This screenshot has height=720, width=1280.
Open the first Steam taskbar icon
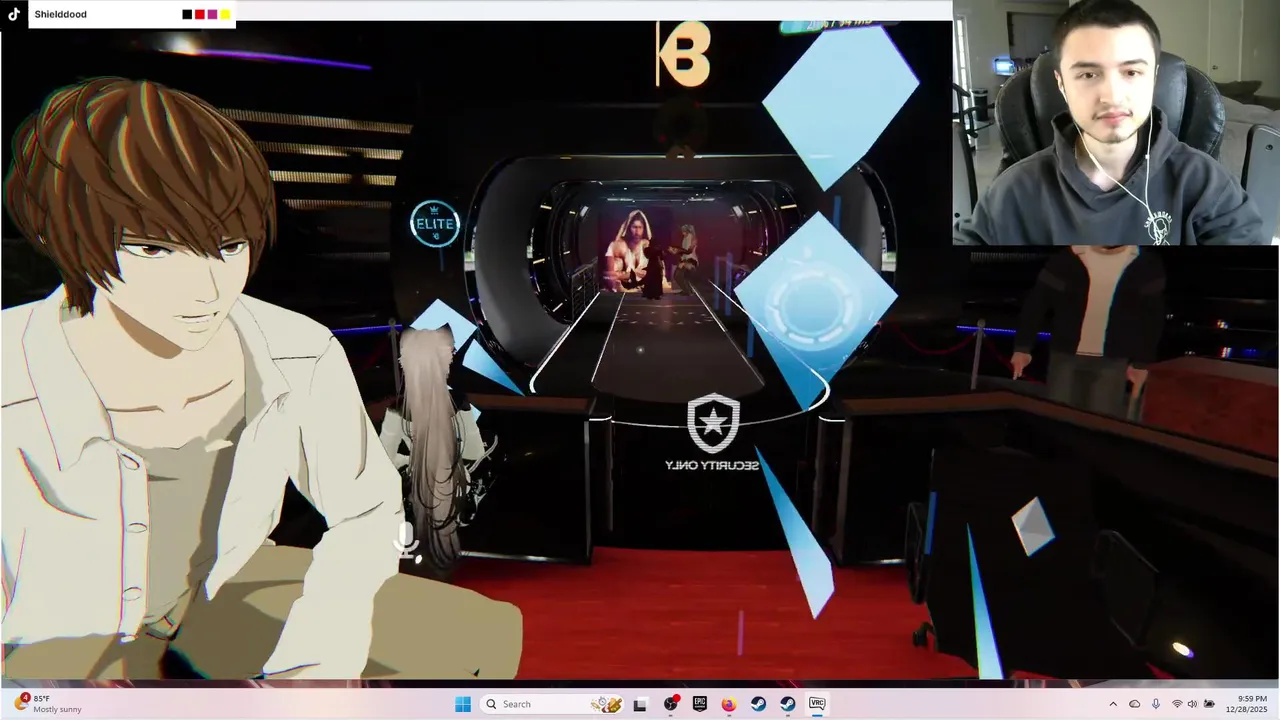point(758,704)
